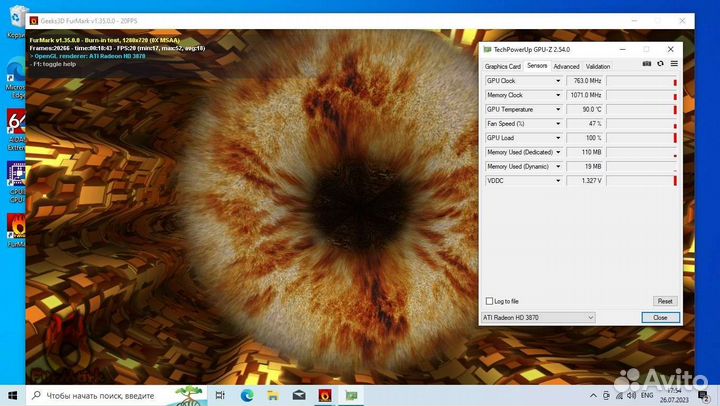720x406 pixels.
Task: Click the Windows search box
Action: 117,395
